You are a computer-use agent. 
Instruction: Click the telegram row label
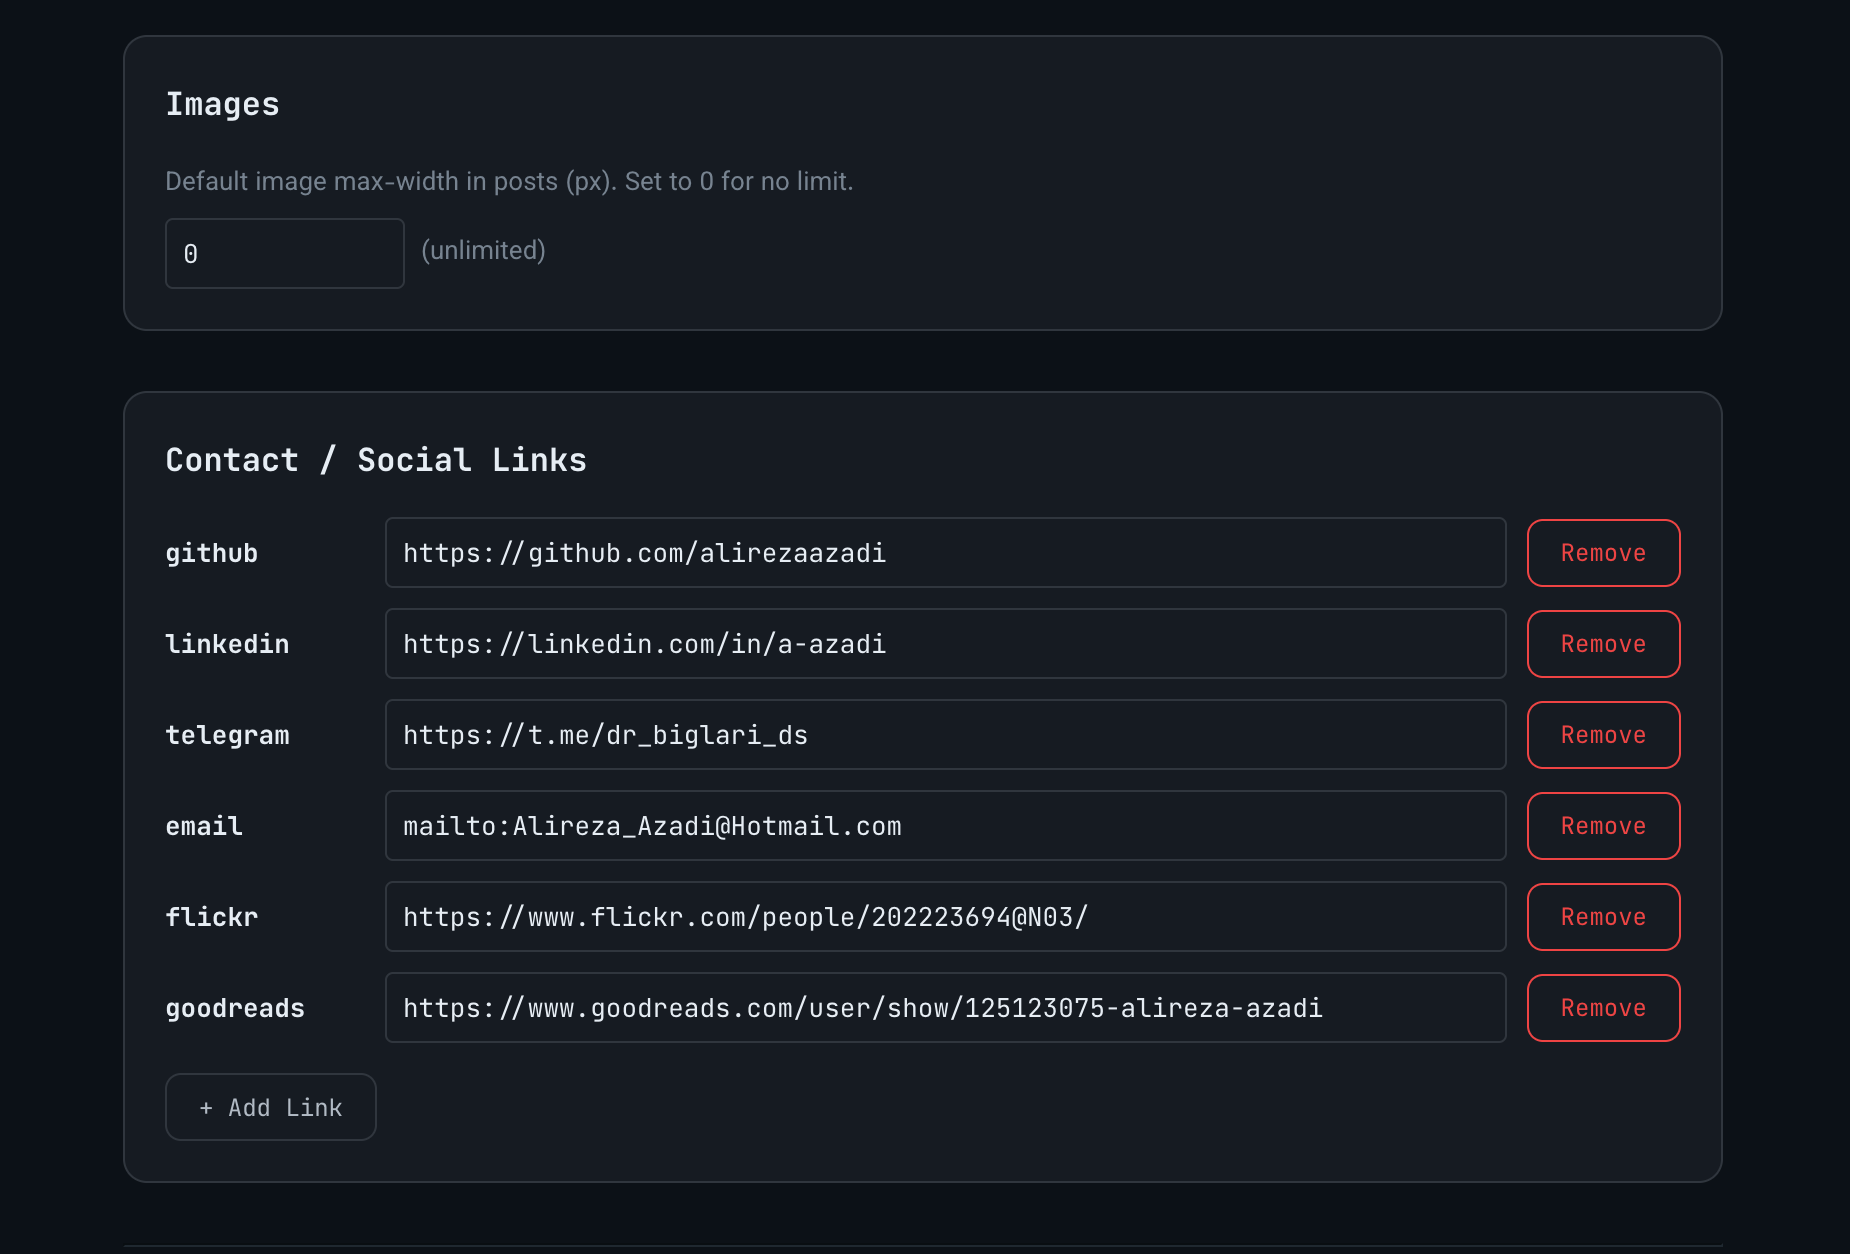coord(227,735)
